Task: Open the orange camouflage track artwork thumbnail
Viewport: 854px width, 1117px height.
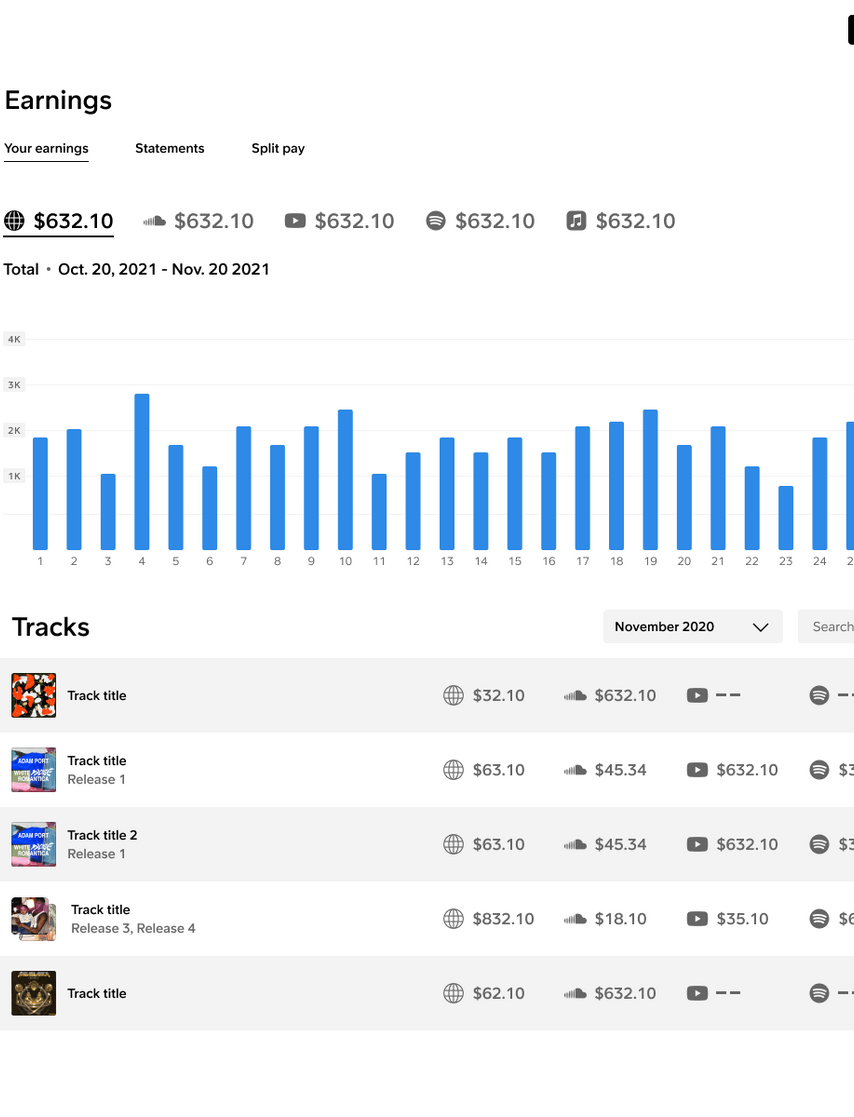Action: tap(33, 695)
